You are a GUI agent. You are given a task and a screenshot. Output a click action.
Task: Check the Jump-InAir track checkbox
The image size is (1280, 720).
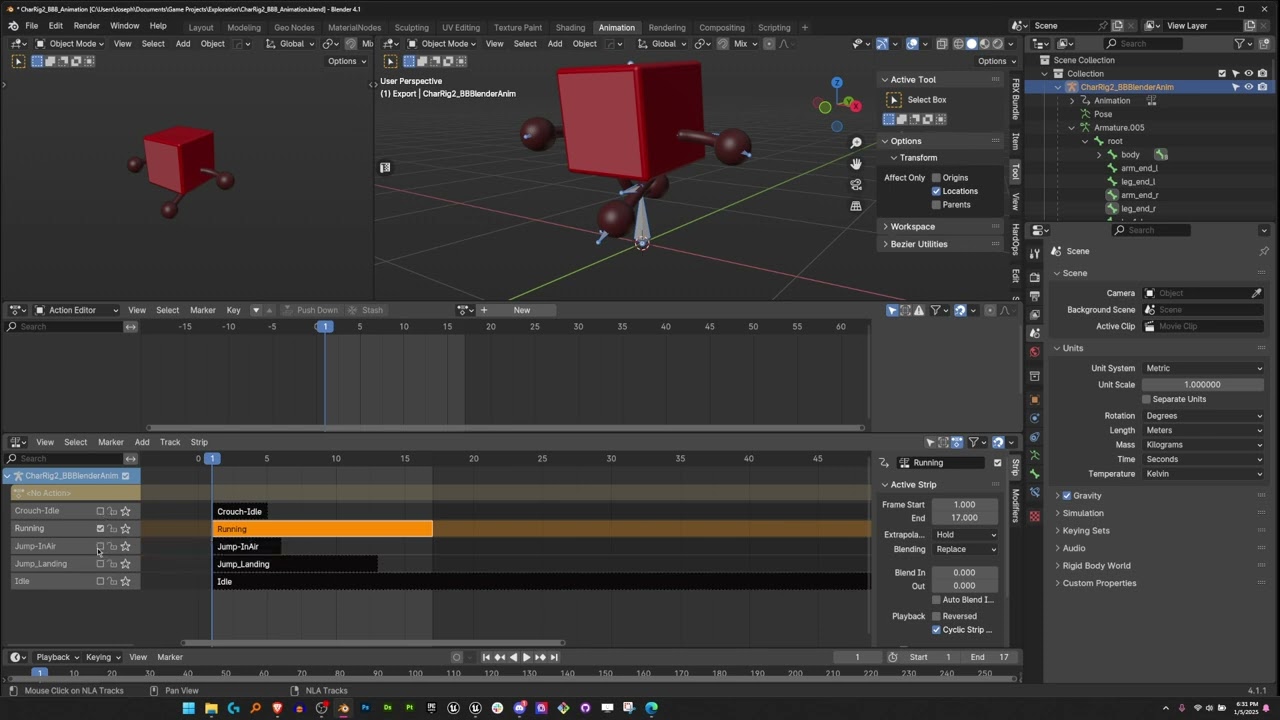[100, 546]
